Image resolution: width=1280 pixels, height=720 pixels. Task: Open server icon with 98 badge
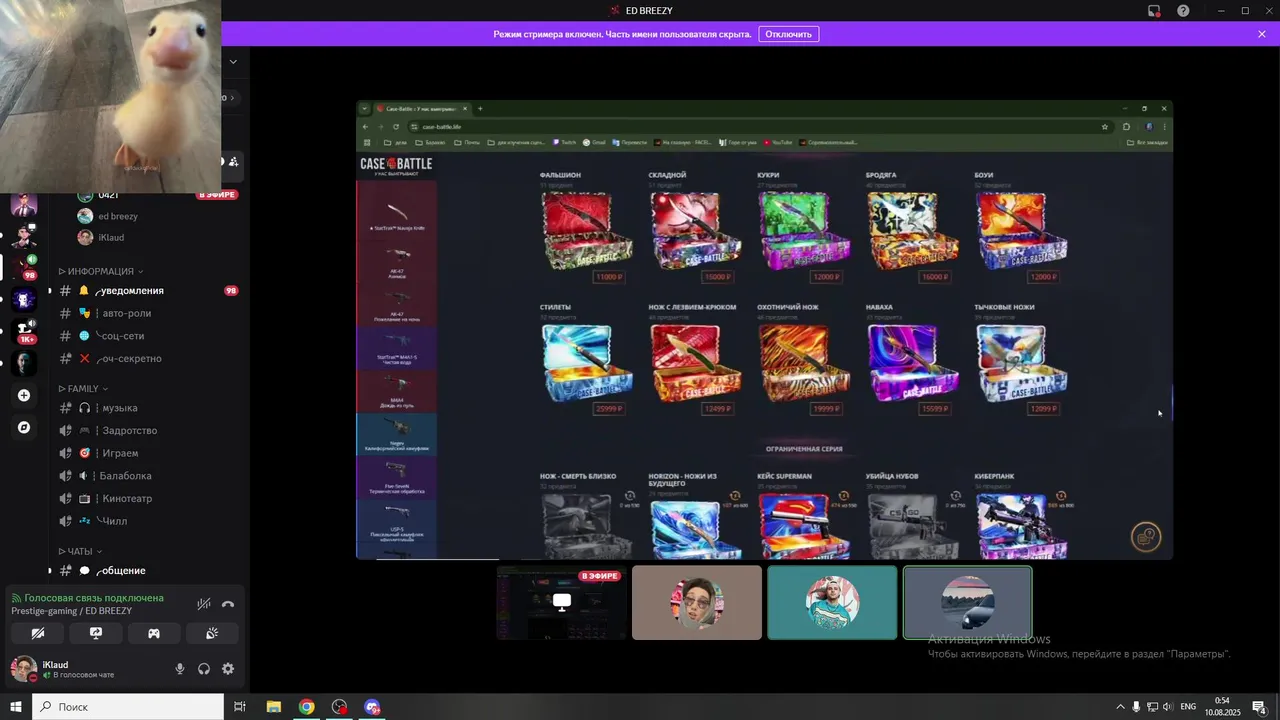tap(24, 266)
